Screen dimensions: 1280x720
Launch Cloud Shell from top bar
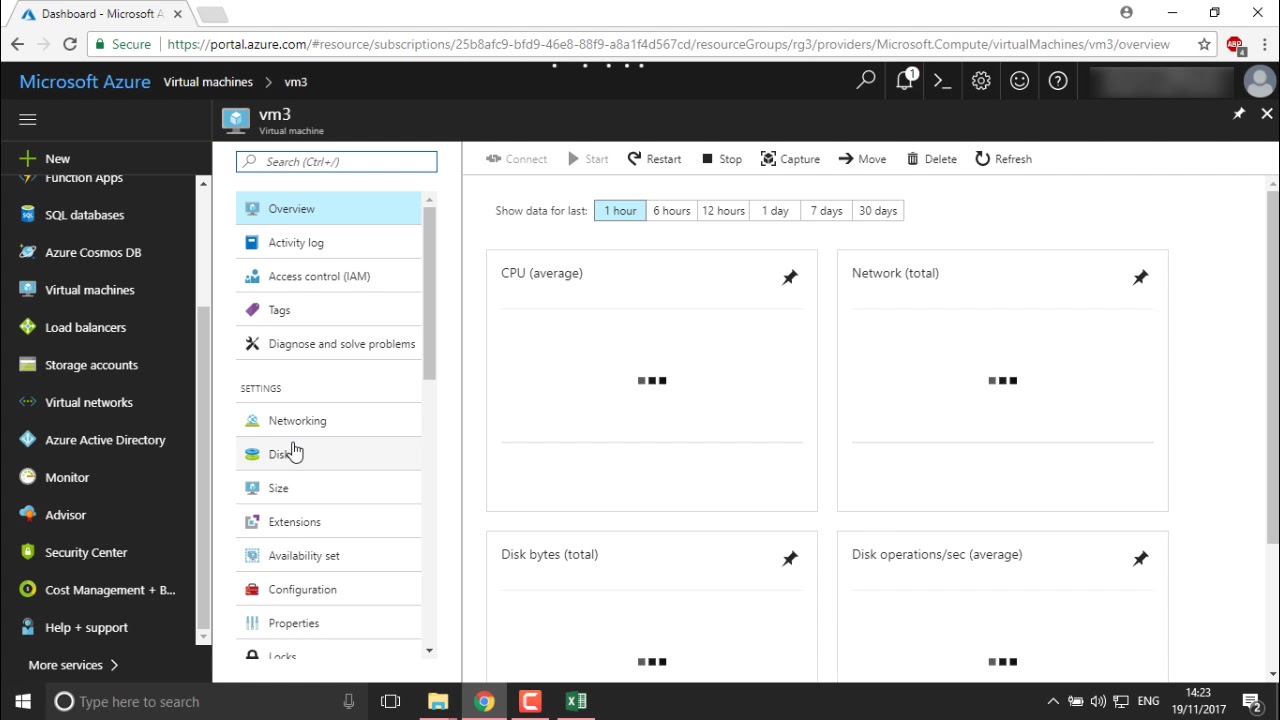[x=942, y=81]
